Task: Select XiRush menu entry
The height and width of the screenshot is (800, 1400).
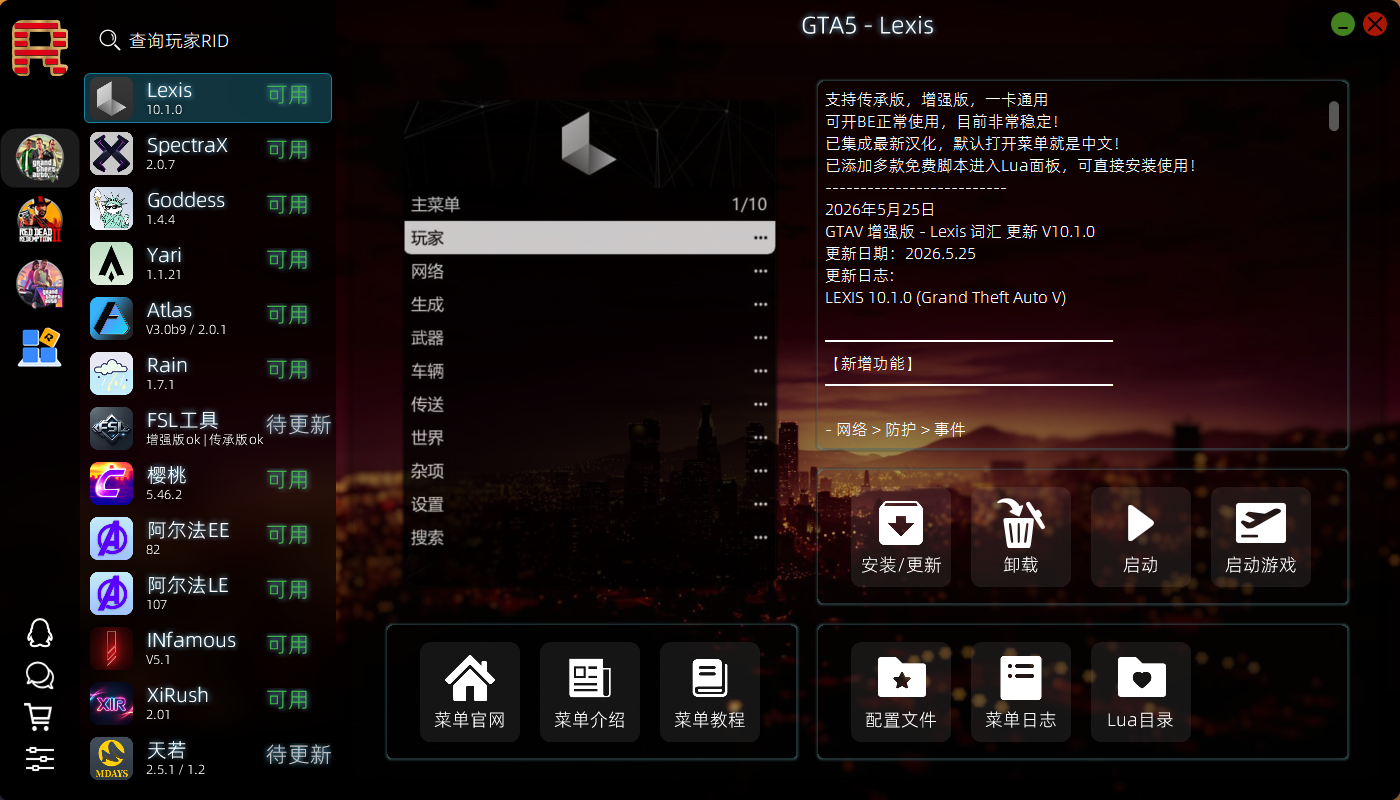Action: 208,703
